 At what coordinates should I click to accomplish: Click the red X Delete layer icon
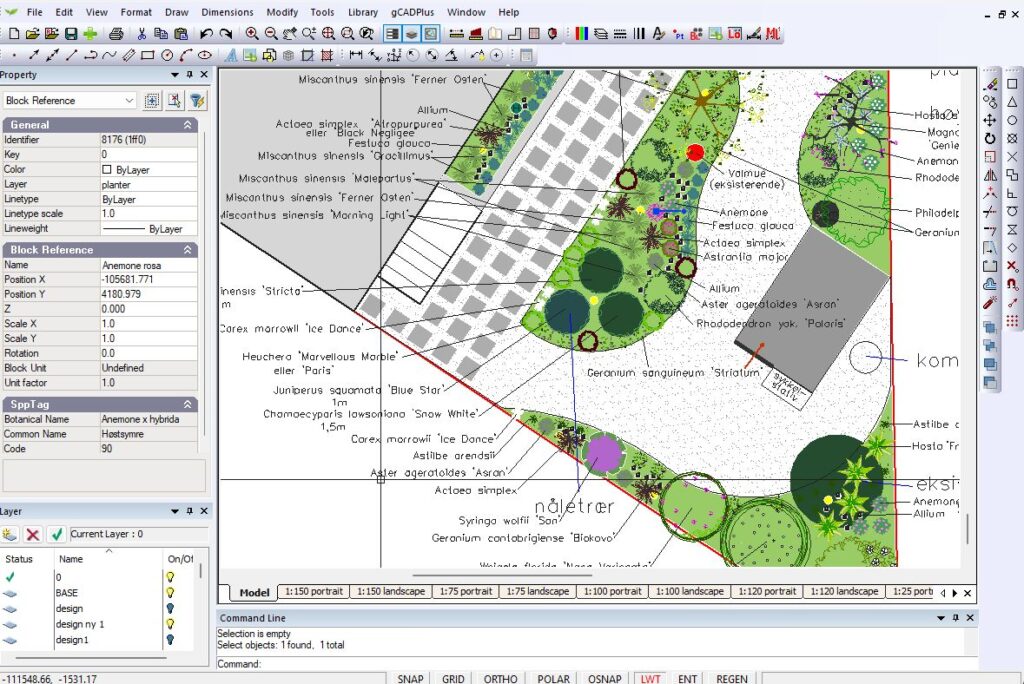[x=32, y=534]
